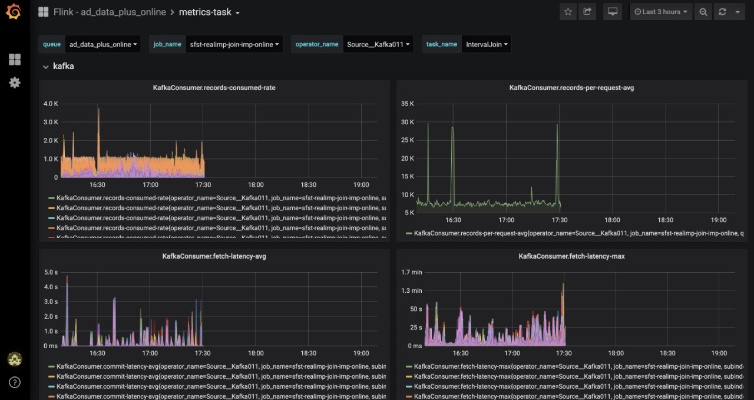Screen dimensions: 754x400
Task: Click the zoom out time range magnifier
Action: 703,12
